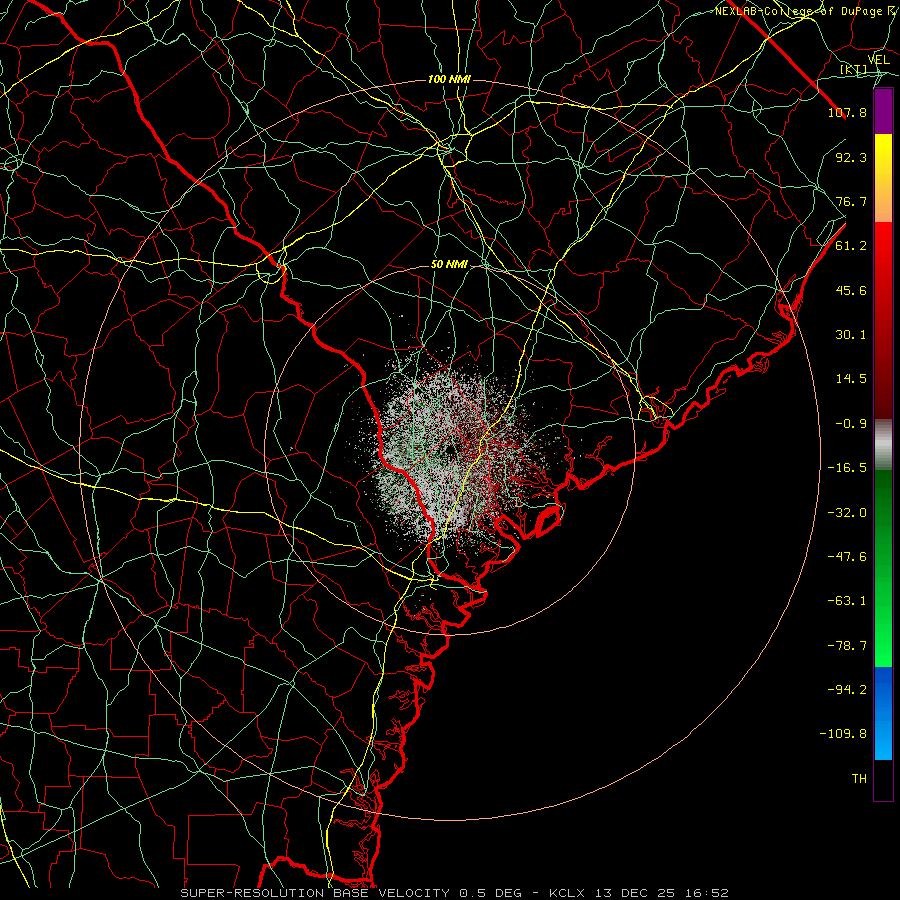This screenshot has height=900, width=900.
Task: Select the 107.8 legend value
Action: coord(847,112)
